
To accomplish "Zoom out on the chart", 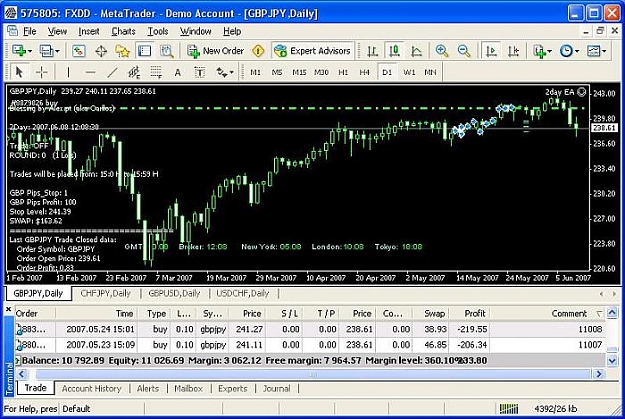I will (x=464, y=51).
